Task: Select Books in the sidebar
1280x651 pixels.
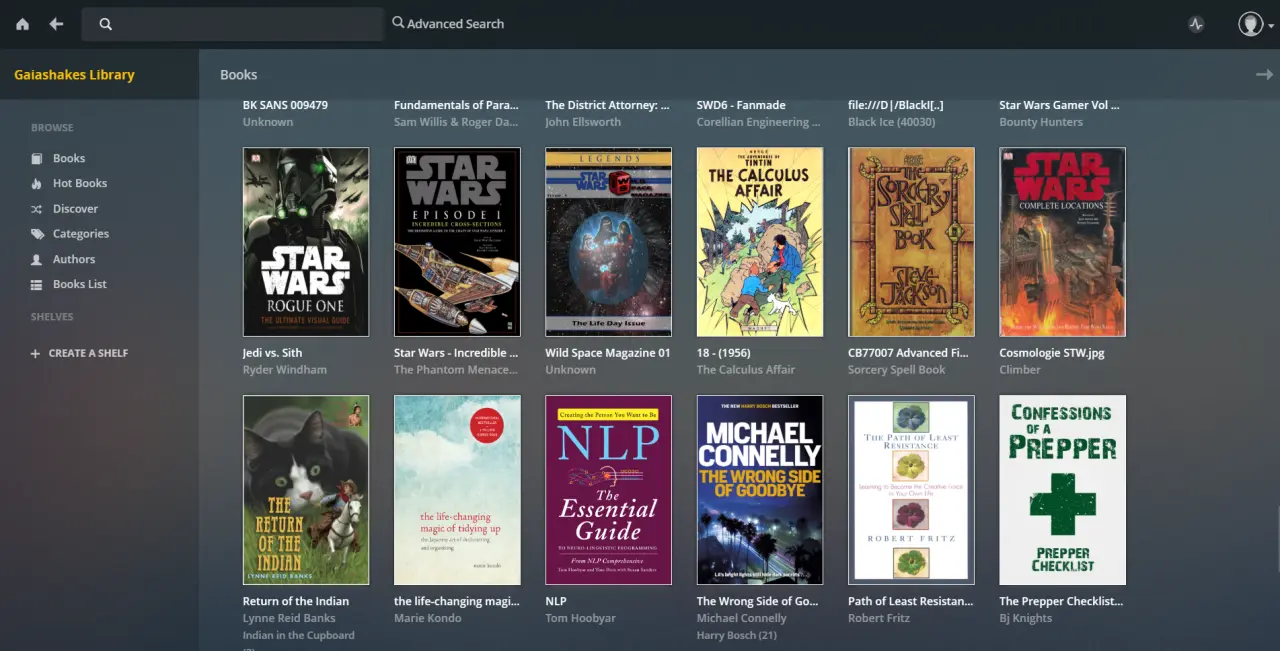Action: (69, 158)
